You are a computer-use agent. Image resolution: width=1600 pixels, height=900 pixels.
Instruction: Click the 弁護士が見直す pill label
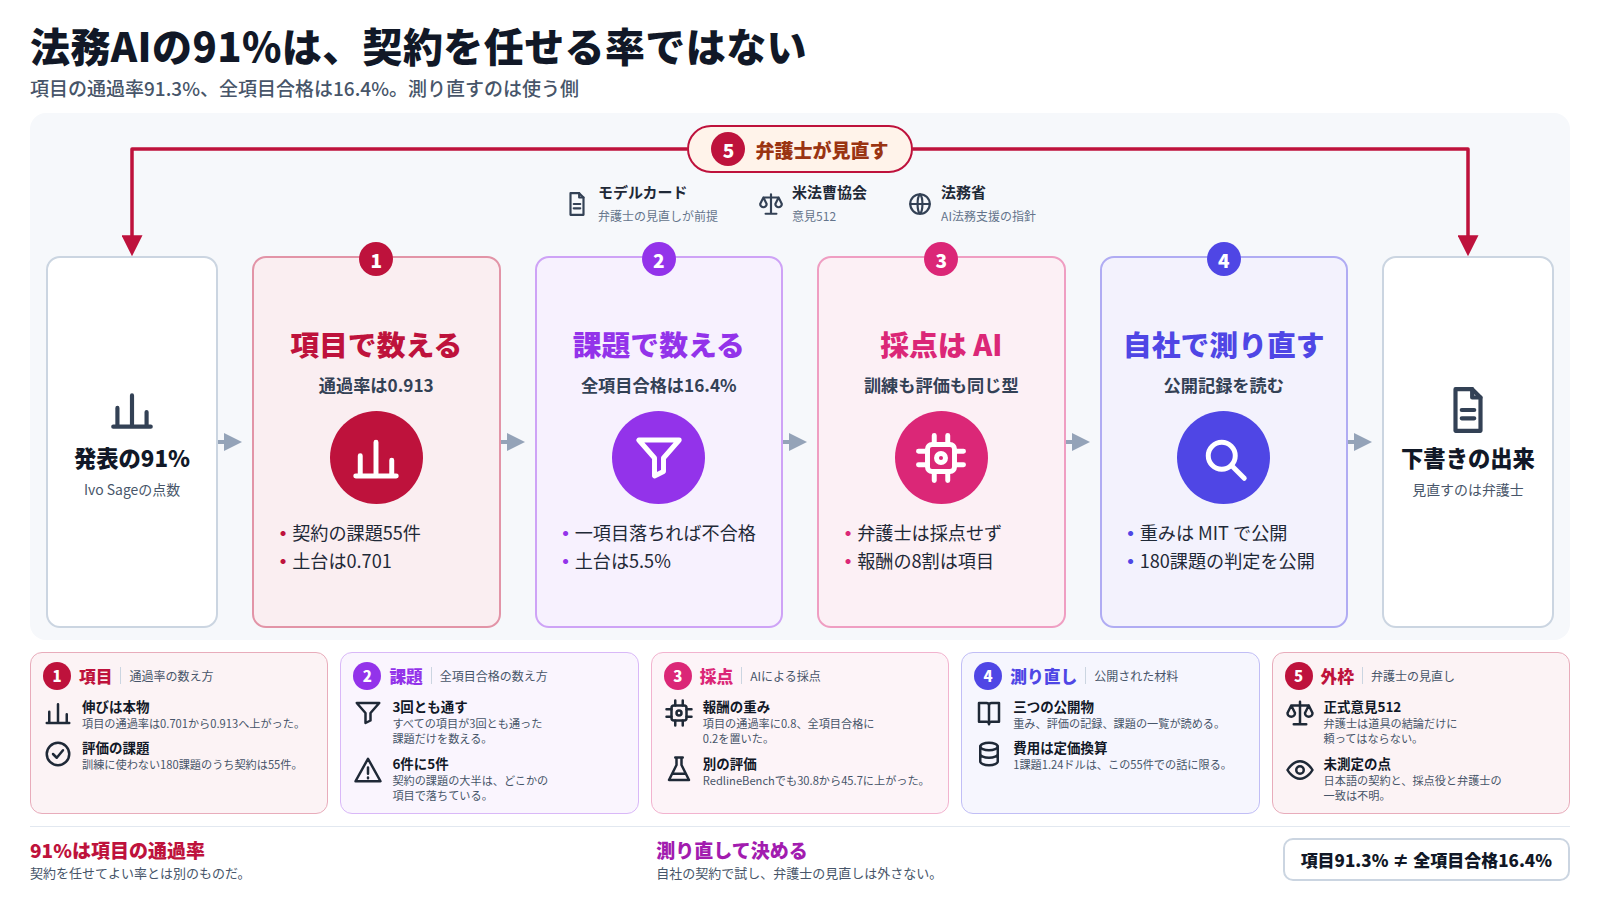800,150
